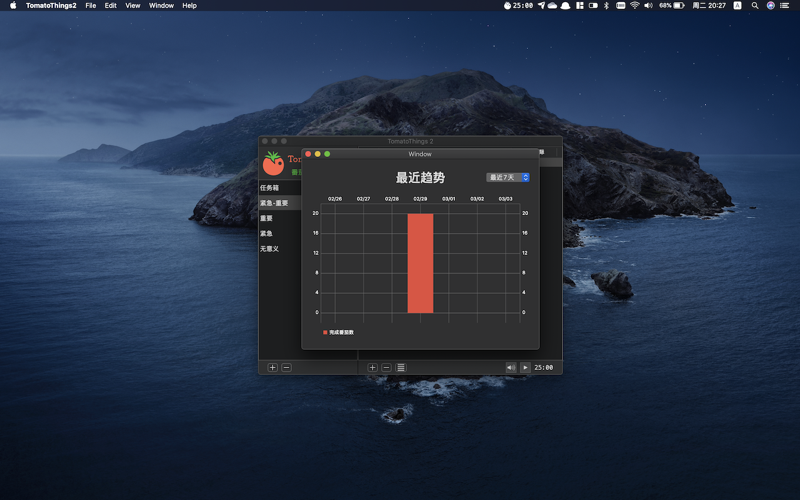Viewport: 800px width, 500px height.
Task: Click the 02/26 date label
Action: (335, 198)
